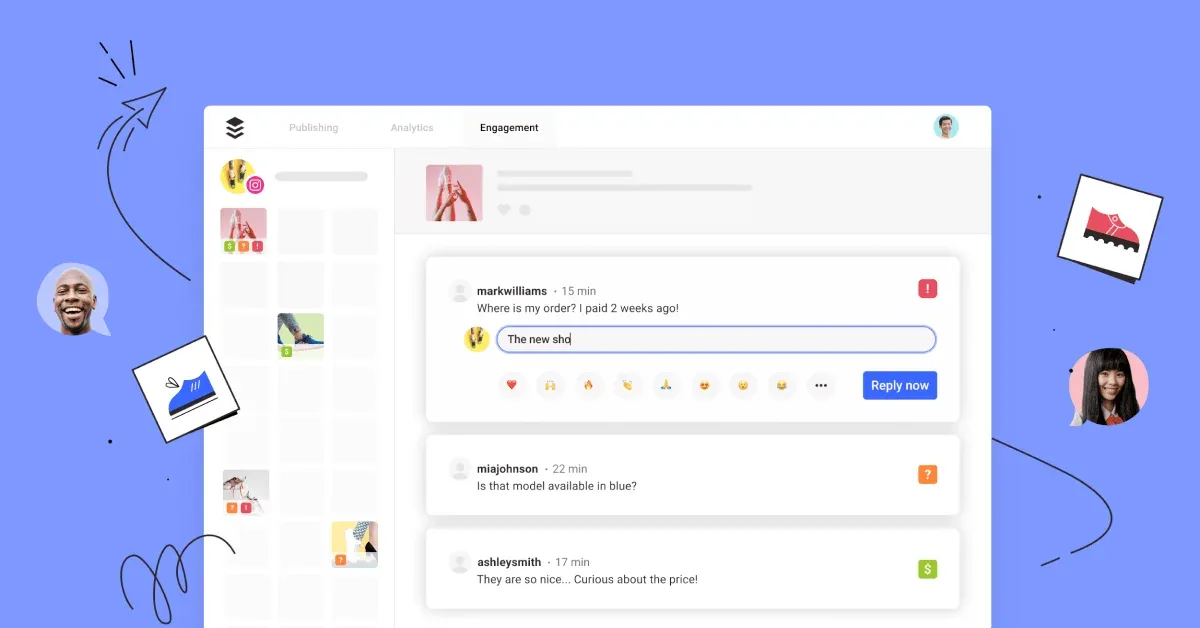Open more emojis with the three-dots button
1200x628 pixels.
point(821,385)
